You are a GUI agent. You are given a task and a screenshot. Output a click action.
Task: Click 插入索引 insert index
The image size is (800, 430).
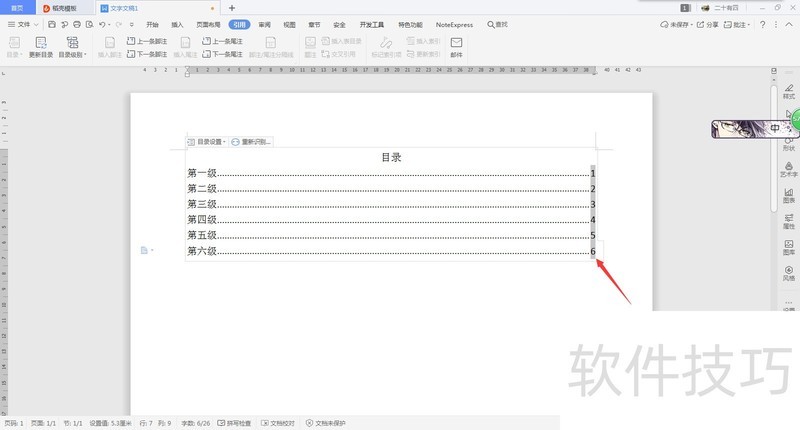[423, 41]
